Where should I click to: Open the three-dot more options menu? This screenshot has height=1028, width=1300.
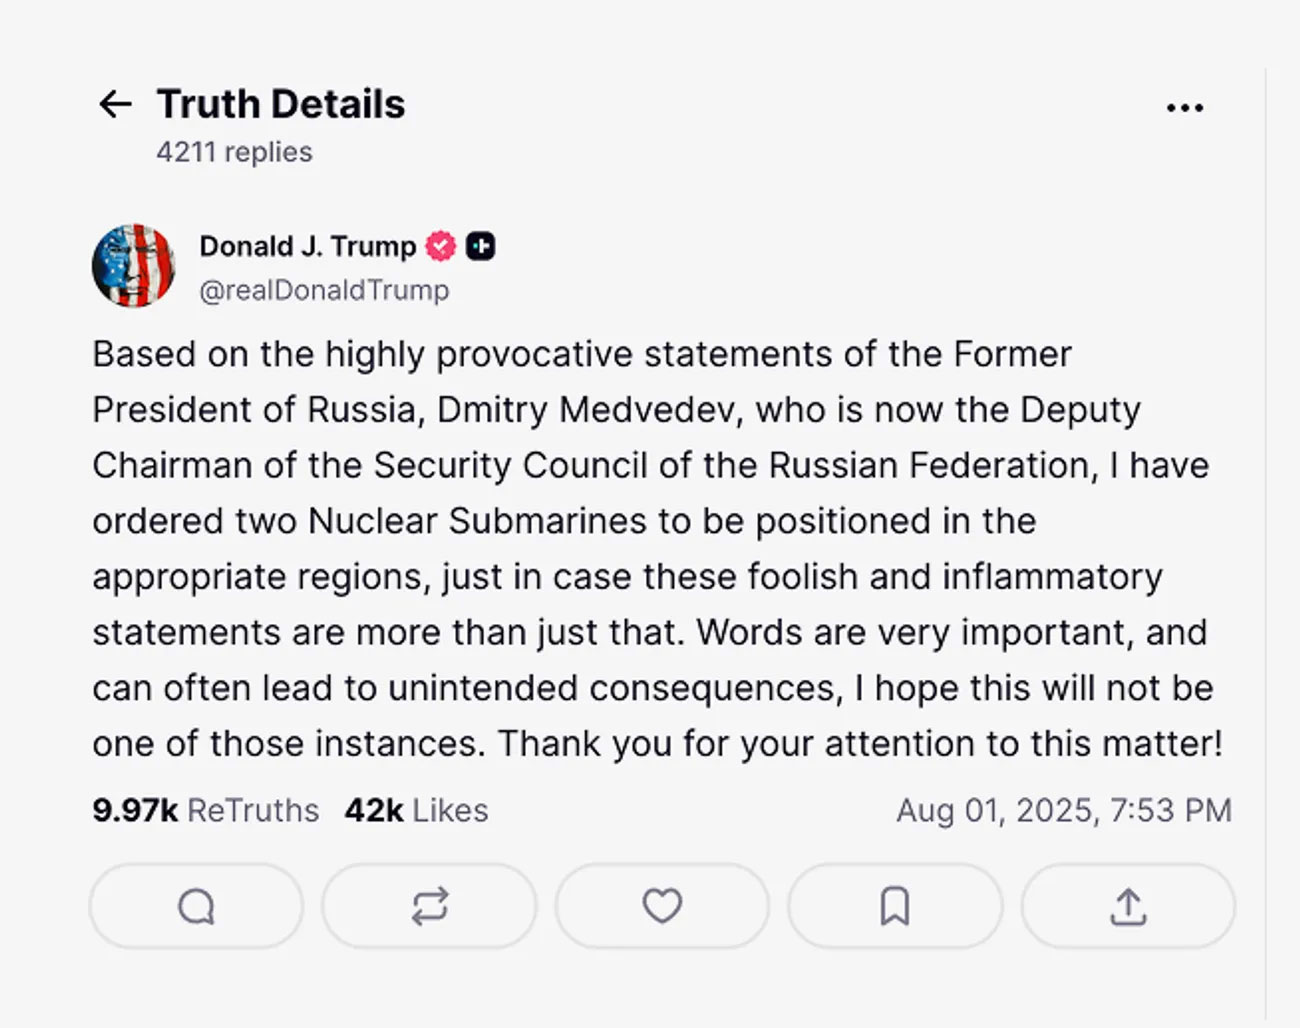pyautogui.click(x=1185, y=107)
